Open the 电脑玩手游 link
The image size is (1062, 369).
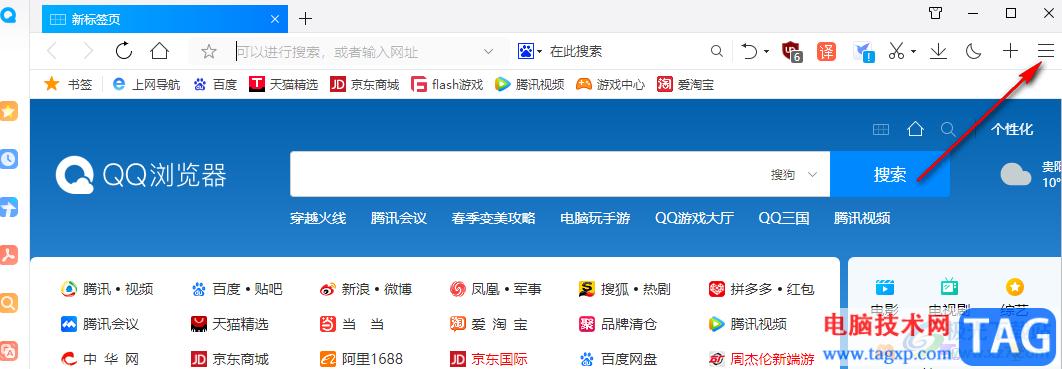[595, 218]
